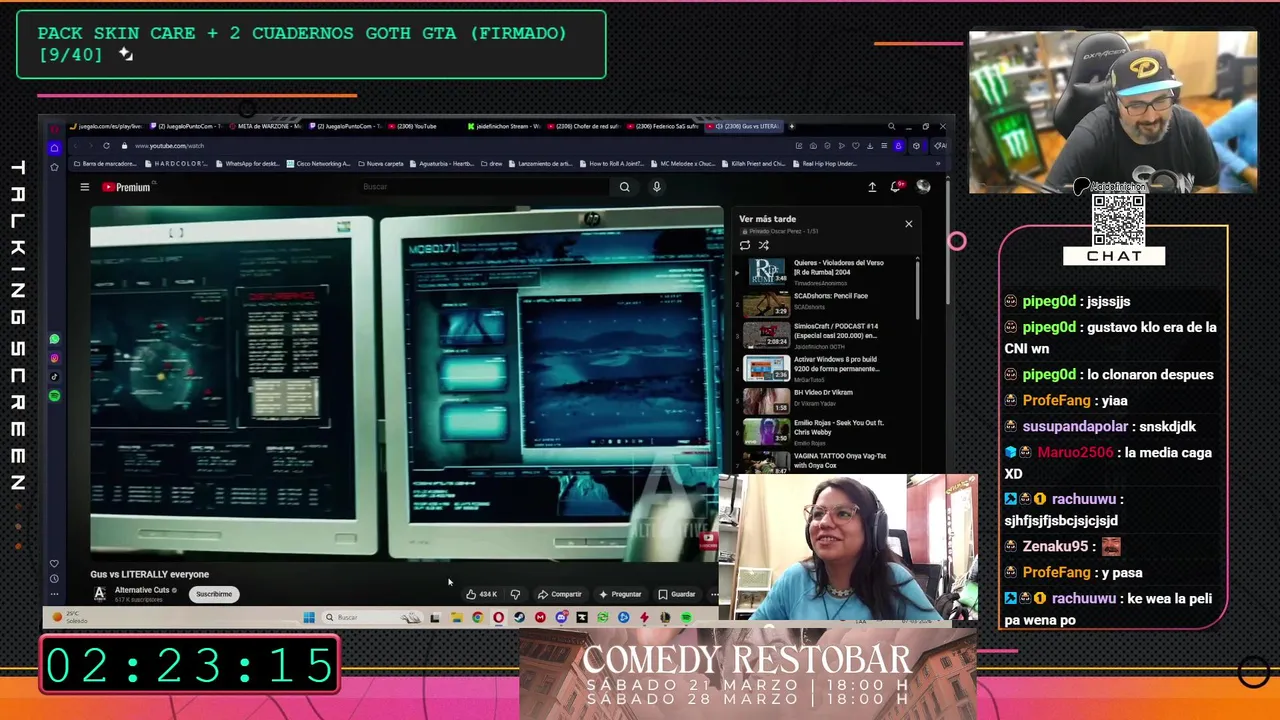Toggle playlist shuffle in Ver más tarde

(x=763, y=245)
